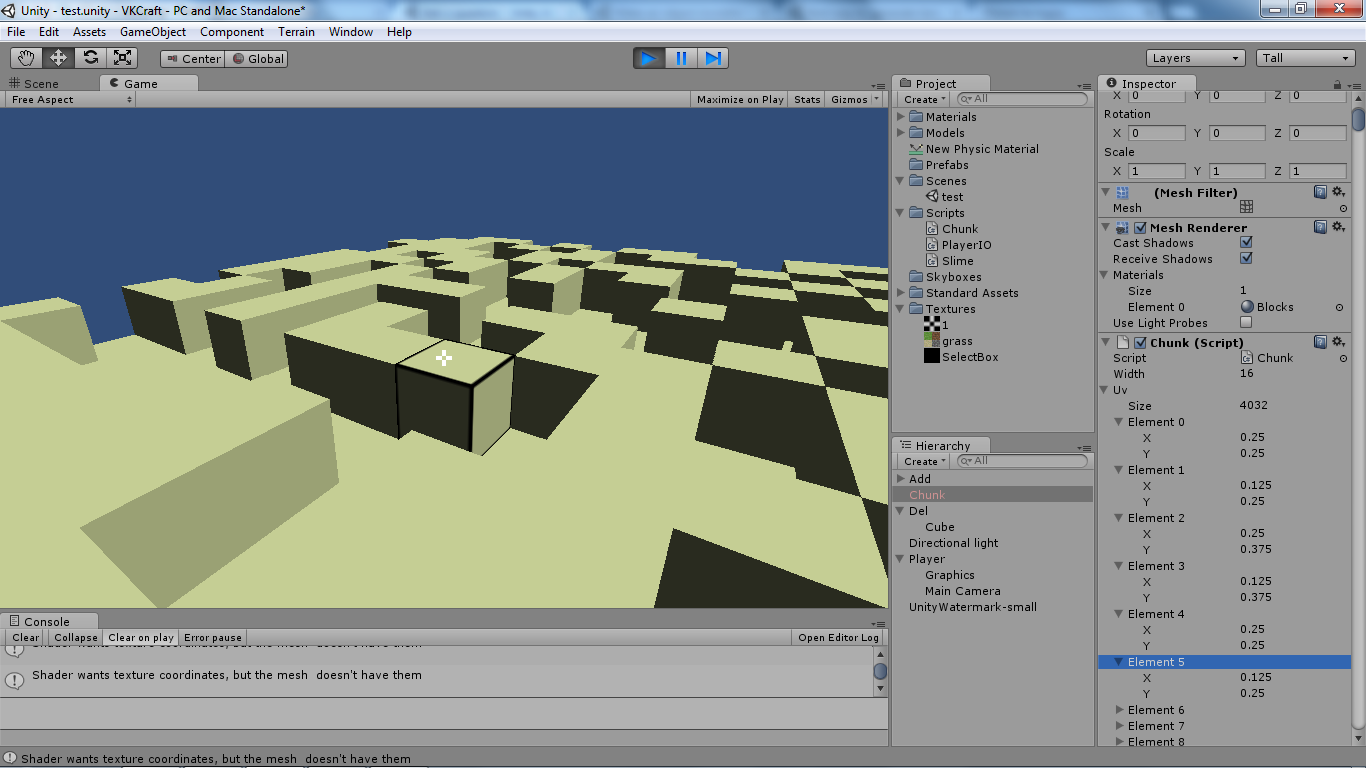Open the Component menu
This screenshot has width=1366, height=768.
click(232, 32)
